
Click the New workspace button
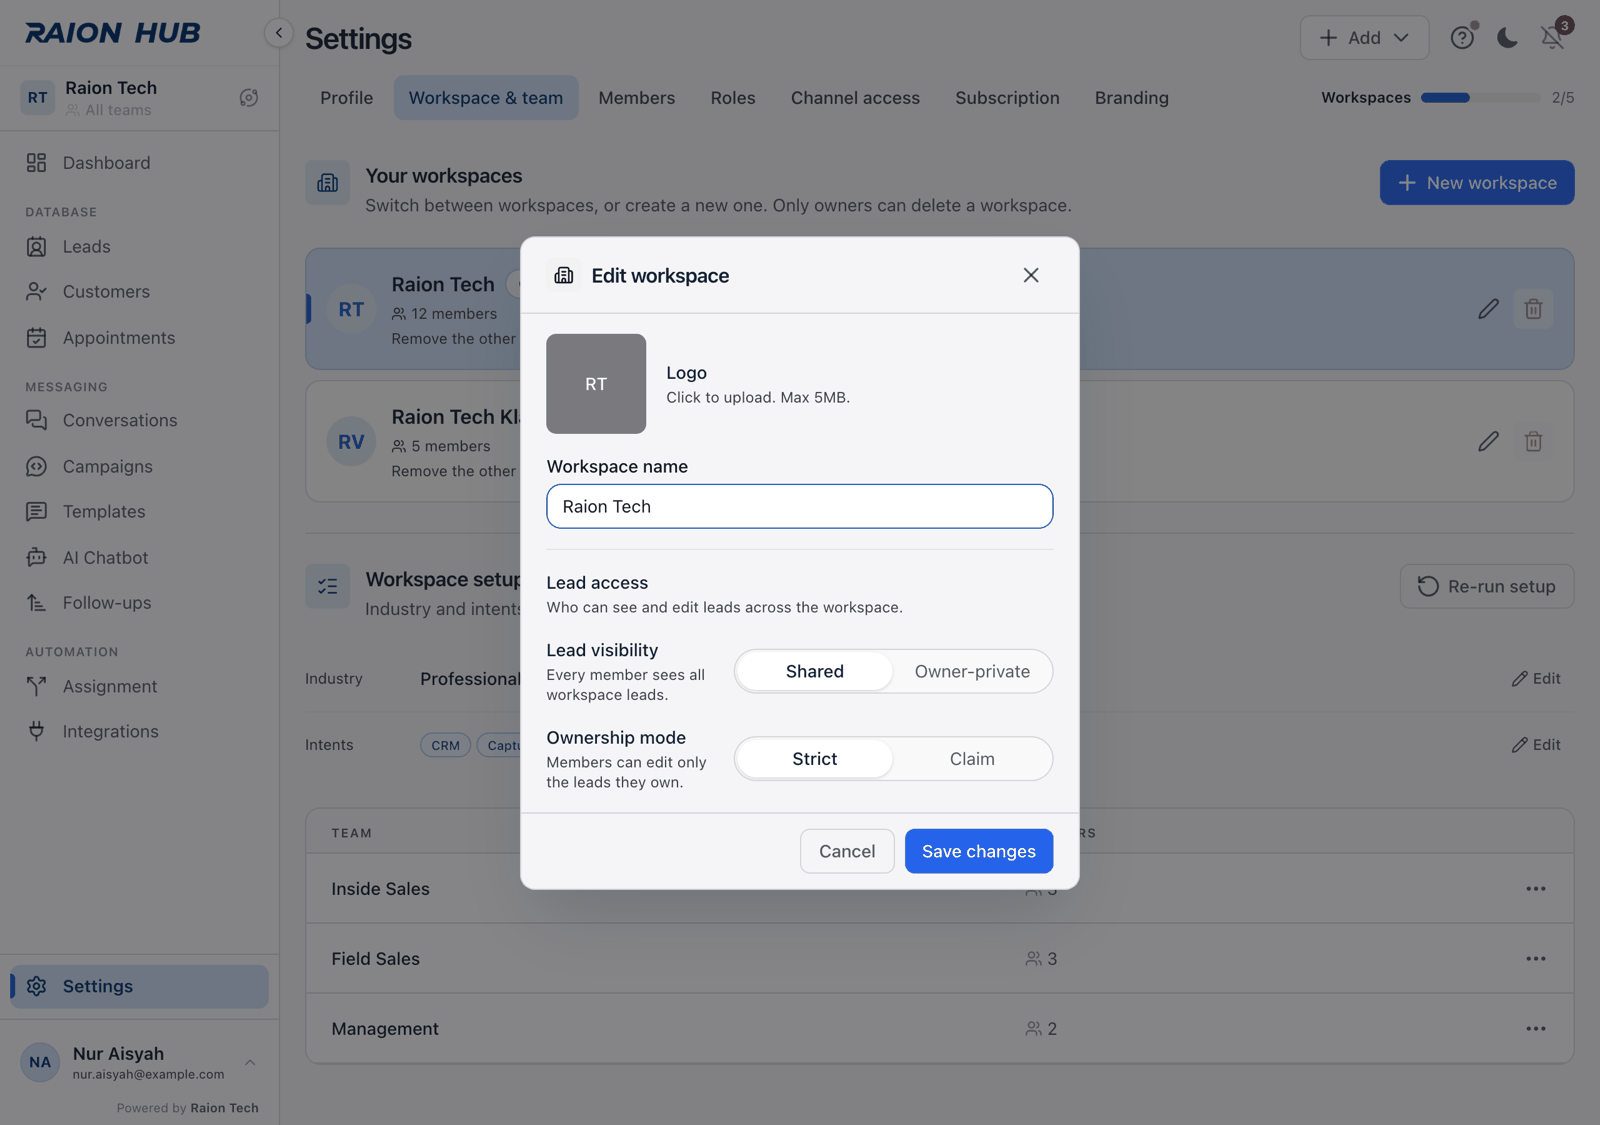coord(1477,183)
